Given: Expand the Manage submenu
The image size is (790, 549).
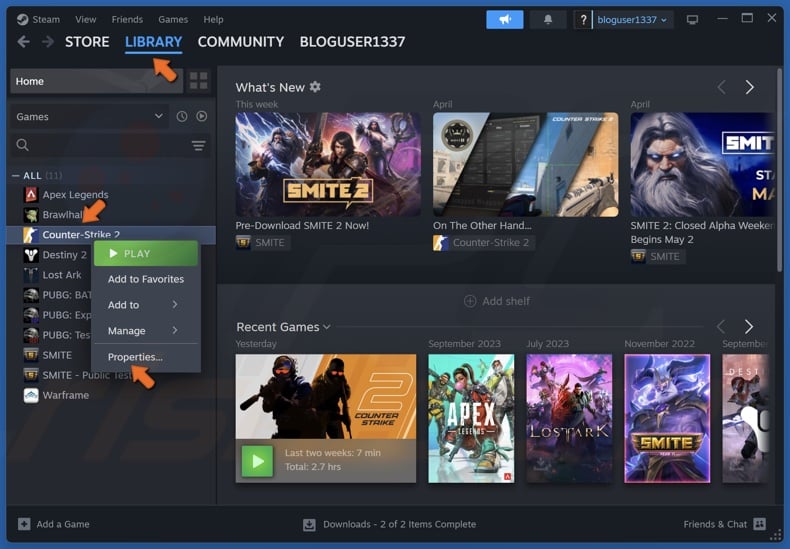Looking at the screenshot, I should coord(146,330).
